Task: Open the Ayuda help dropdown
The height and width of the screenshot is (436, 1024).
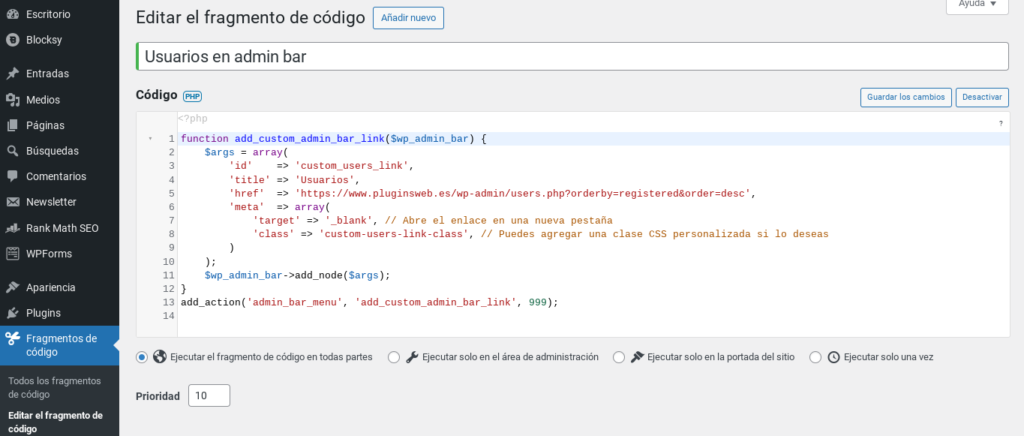Action: pyautogui.click(x=977, y=5)
